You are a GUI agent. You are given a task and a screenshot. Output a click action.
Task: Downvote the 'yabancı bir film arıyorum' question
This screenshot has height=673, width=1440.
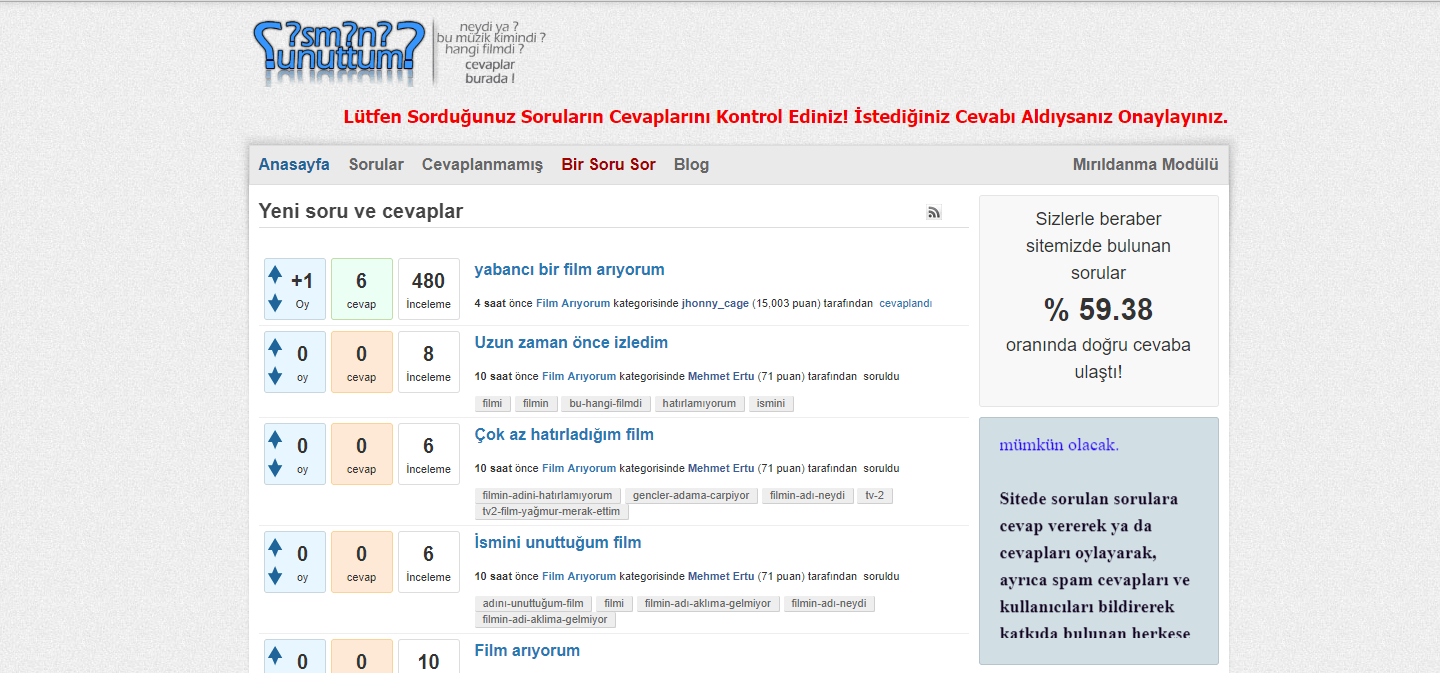click(275, 303)
